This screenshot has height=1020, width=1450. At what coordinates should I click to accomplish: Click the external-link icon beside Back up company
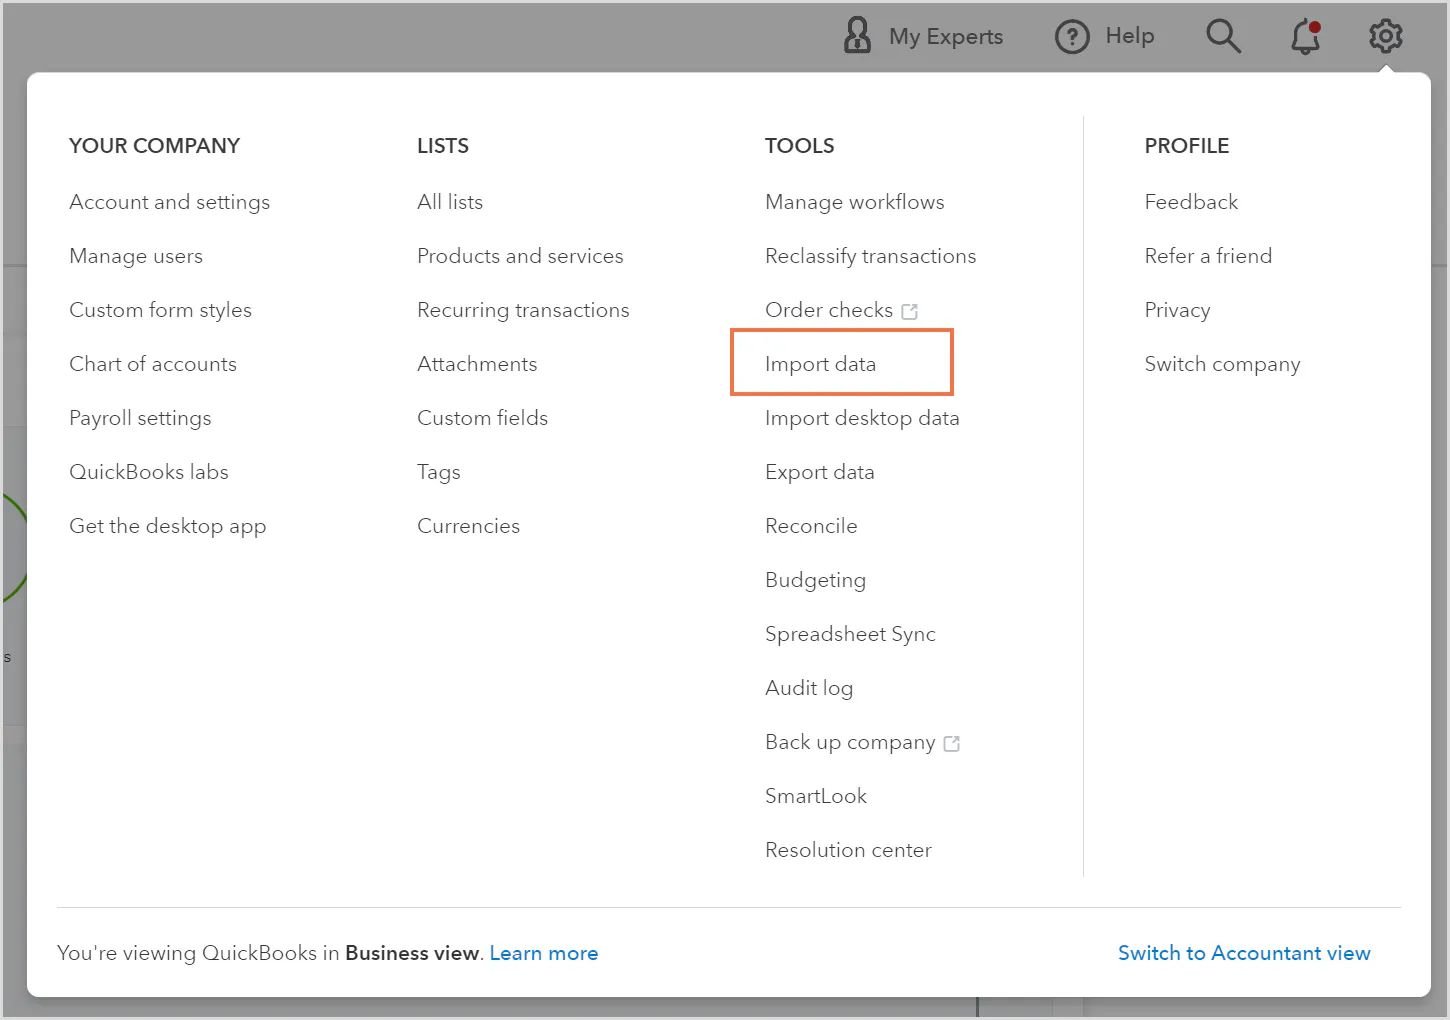(x=952, y=743)
